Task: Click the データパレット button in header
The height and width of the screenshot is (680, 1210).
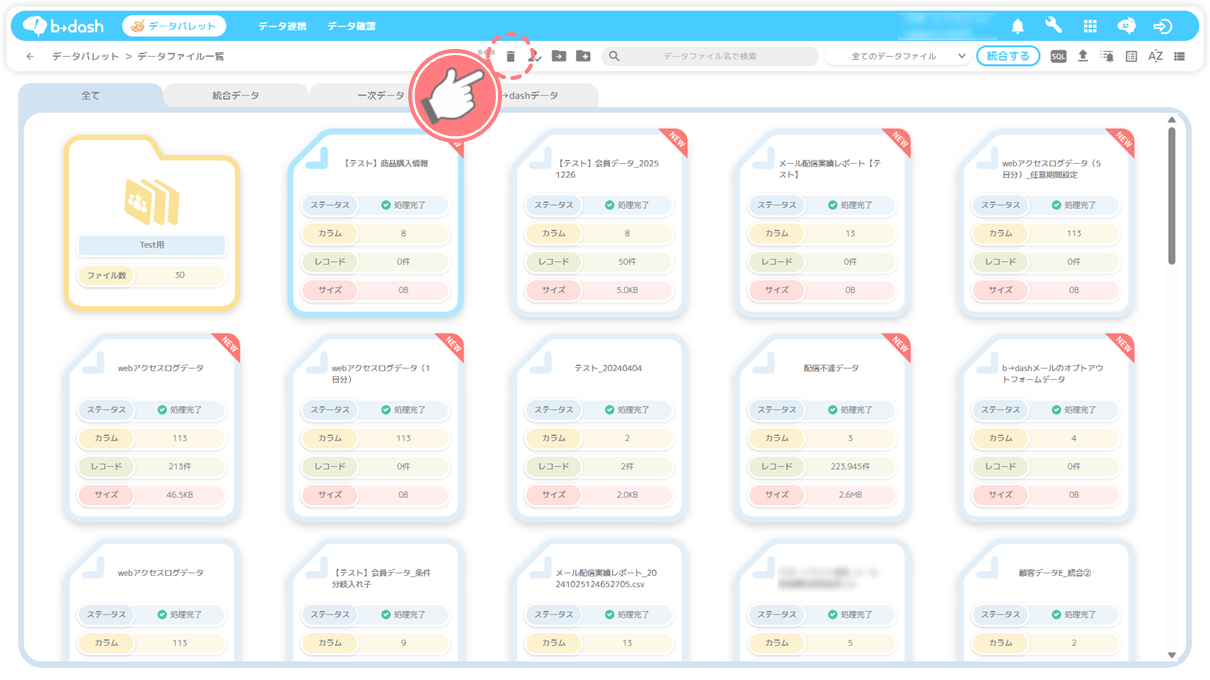Action: tap(174, 26)
